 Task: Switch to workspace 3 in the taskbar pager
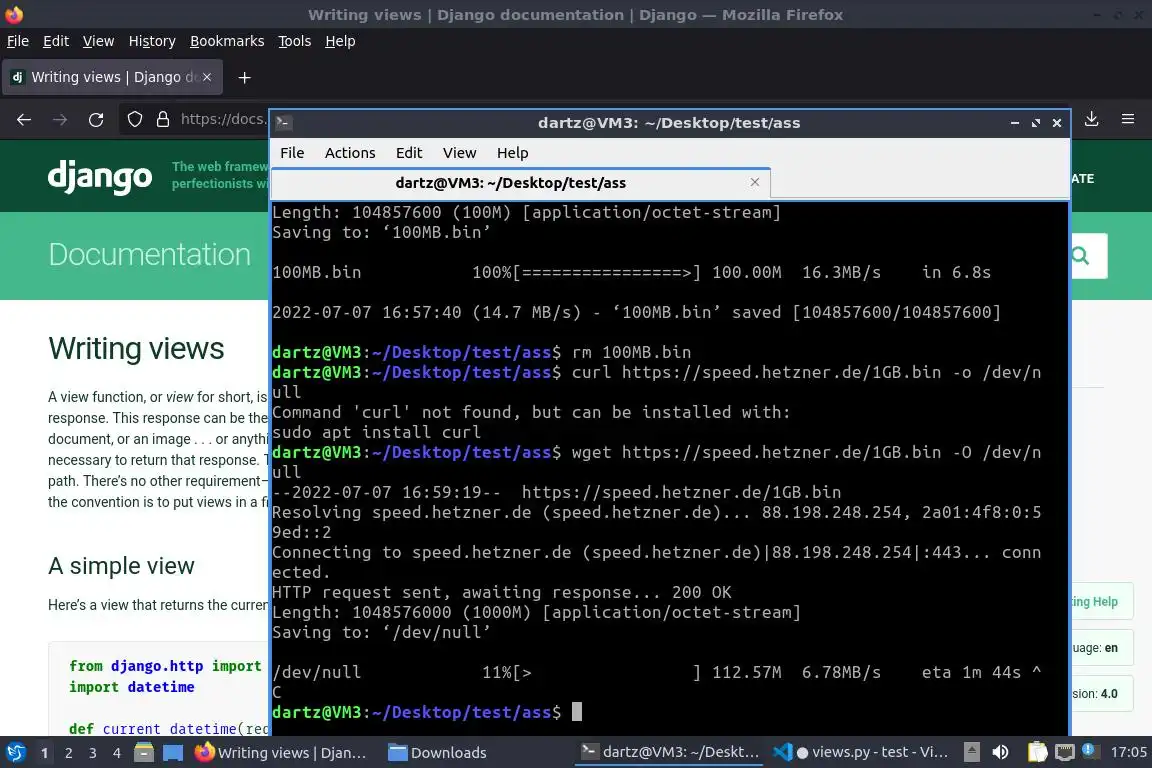click(x=93, y=753)
